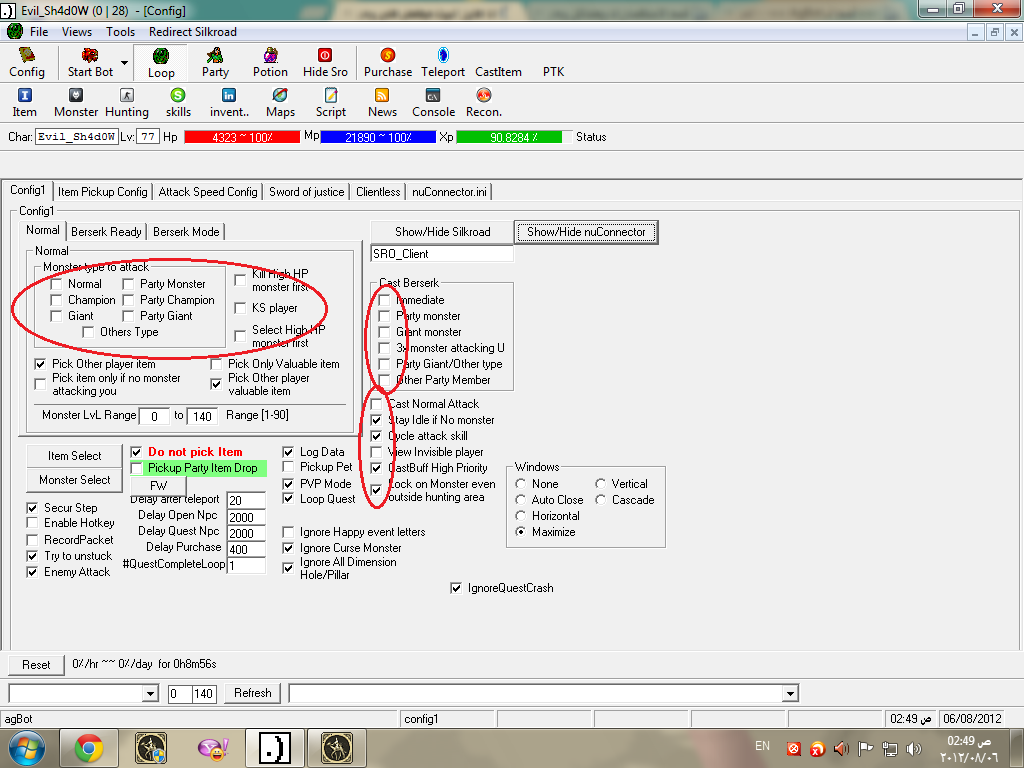Toggle the PVP Mode checkbox
The height and width of the screenshot is (768, 1024).
coord(288,484)
